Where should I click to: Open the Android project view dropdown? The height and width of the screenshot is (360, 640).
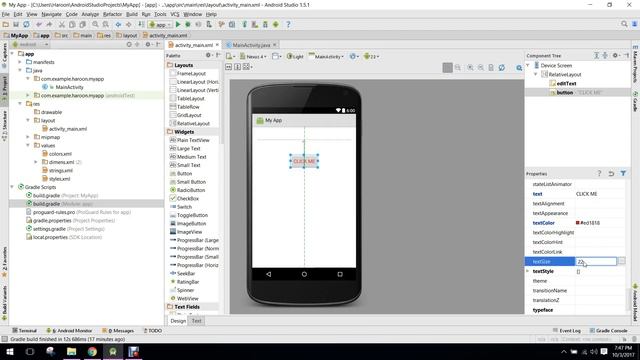click(x=30, y=44)
